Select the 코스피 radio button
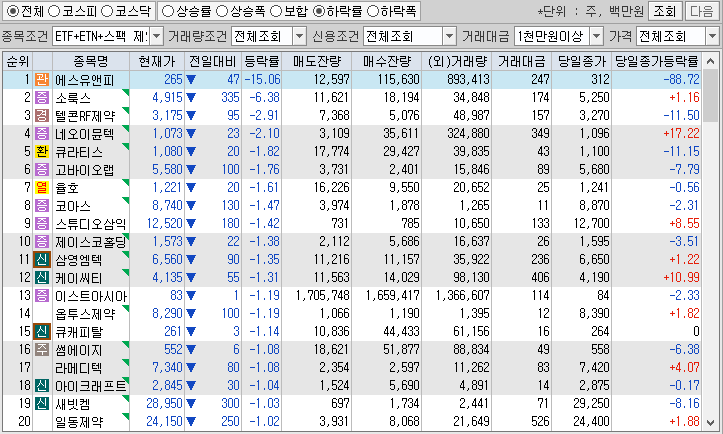Viewport: 723px width, 434px height. [54, 11]
